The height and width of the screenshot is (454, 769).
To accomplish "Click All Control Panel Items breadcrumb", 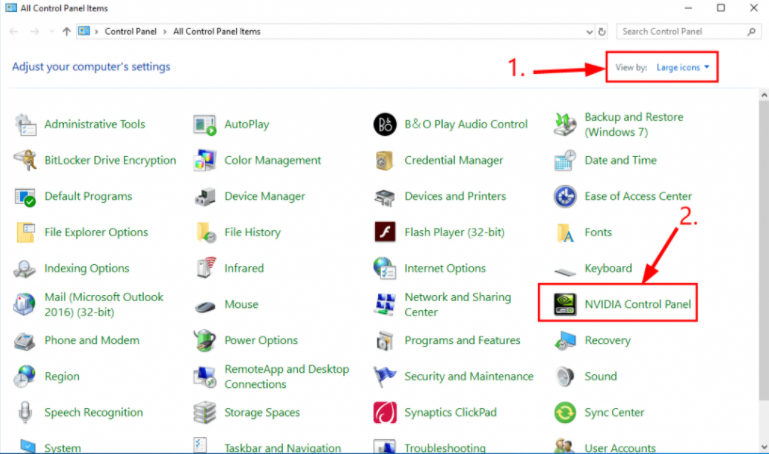I will pyautogui.click(x=217, y=32).
